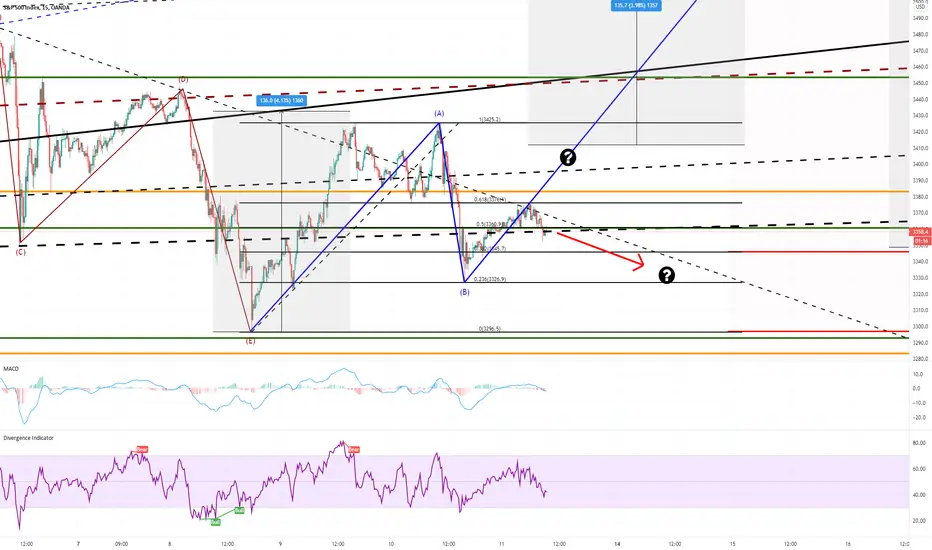This screenshot has width=932, height=550.
Task: Click the Fib level label 1(3425.2)
Action: pyautogui.click(x=489, y=120)
